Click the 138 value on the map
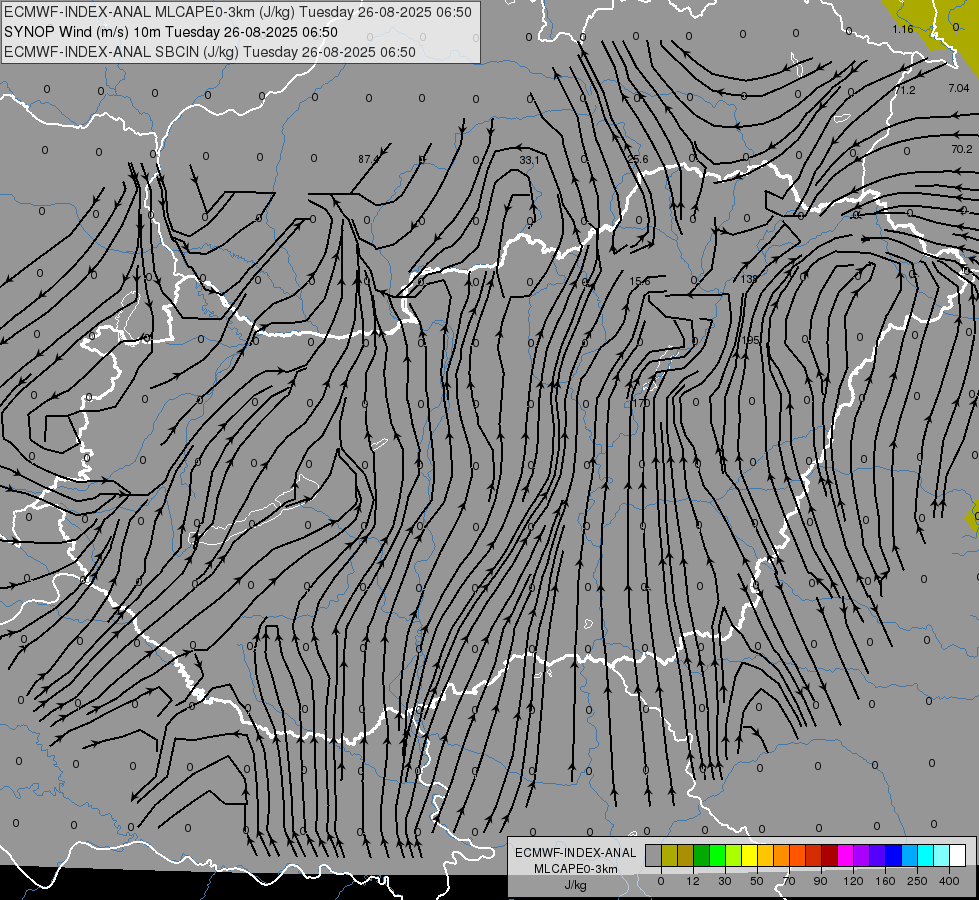Viewport: 979px width, 900px height. click(749, 279)
